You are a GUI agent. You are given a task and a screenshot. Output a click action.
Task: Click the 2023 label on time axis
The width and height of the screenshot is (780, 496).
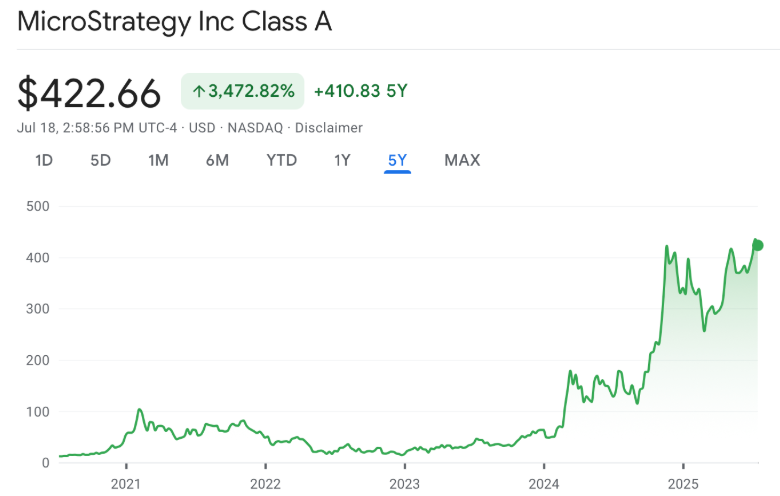pos(404,482)
